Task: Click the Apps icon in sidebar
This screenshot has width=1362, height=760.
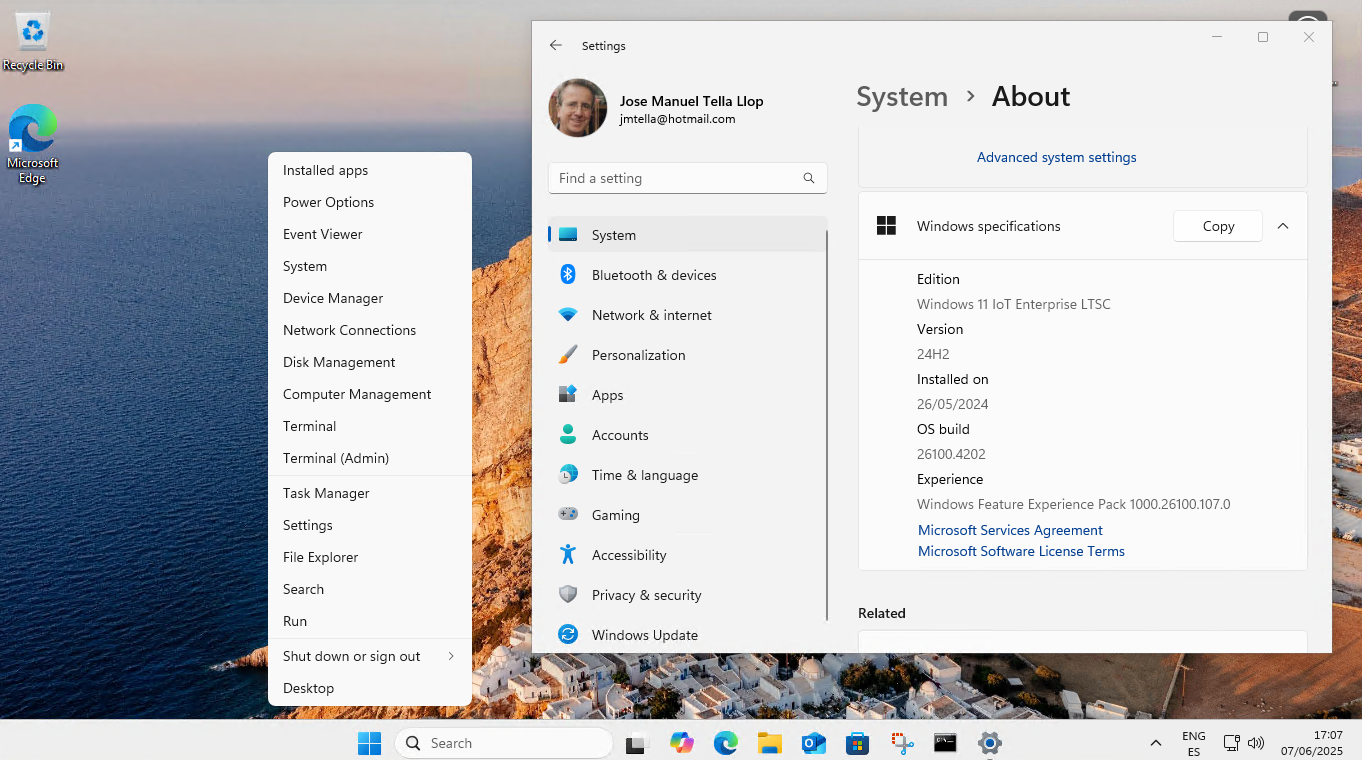Action: [x=567, y=395]
